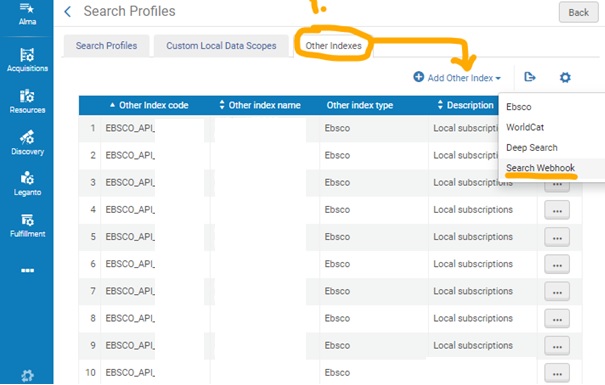The height and width of the screenshot is (385, 605).
Task: Choose Deep Search from the dropdown menu
Action: [532, 148]
